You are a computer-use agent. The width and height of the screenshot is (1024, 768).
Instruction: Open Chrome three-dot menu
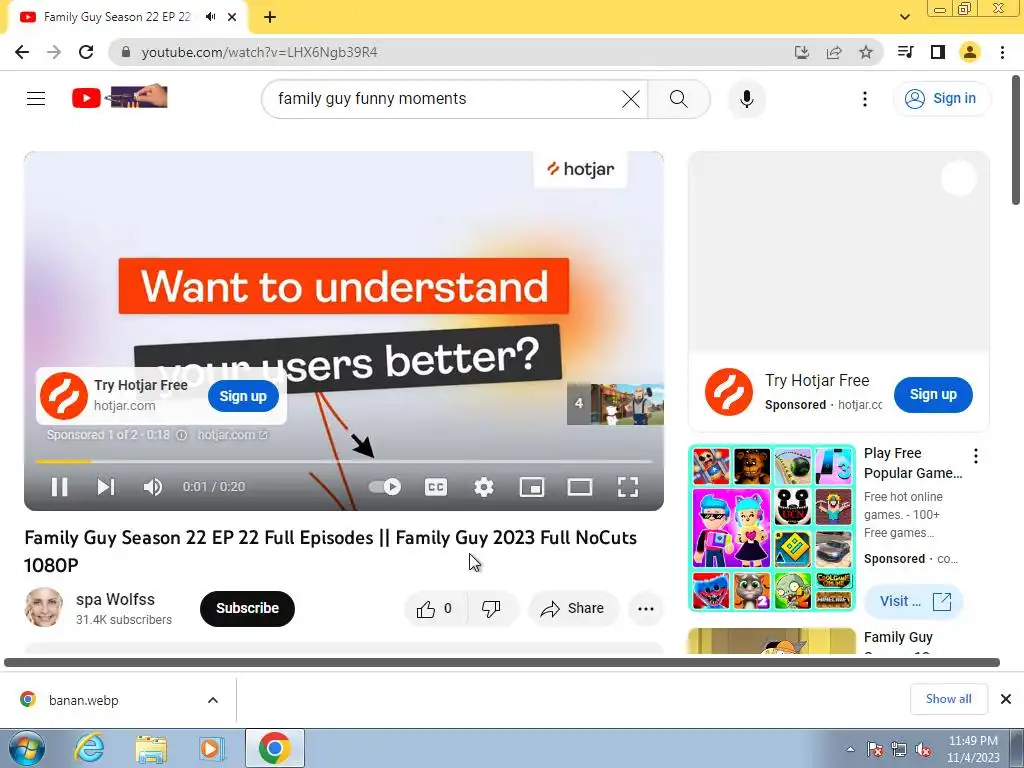pos(1002,52)
